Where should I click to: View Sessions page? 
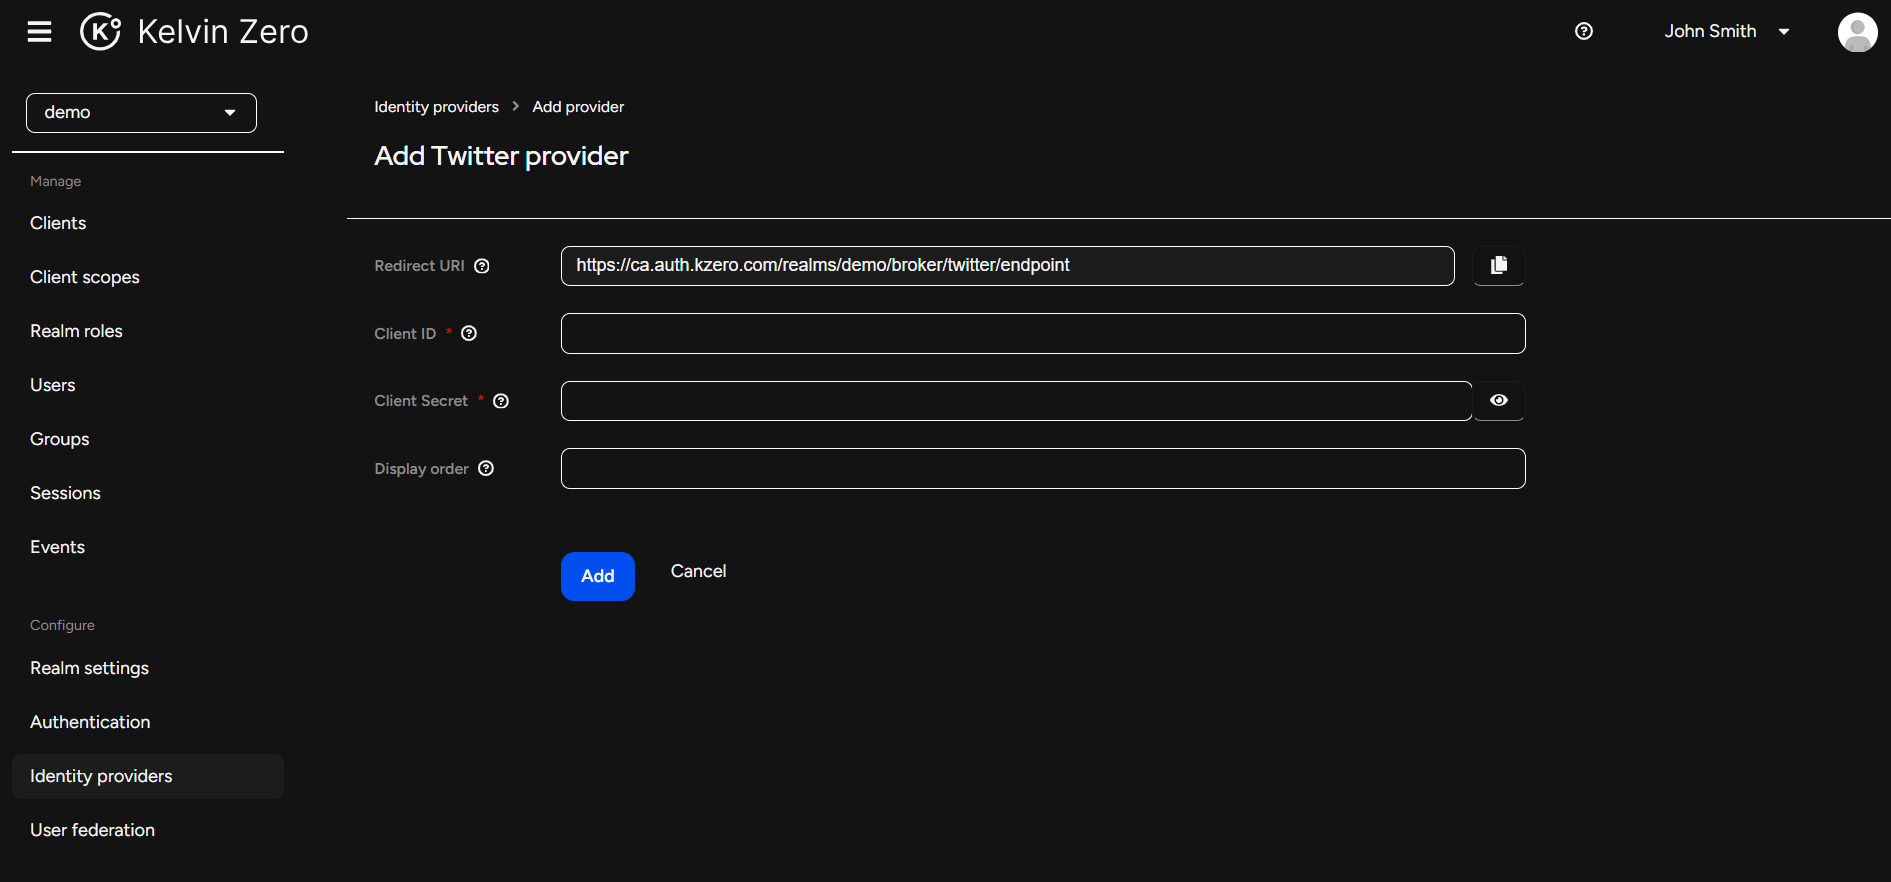pyautogui.click(x=65, y=493)
